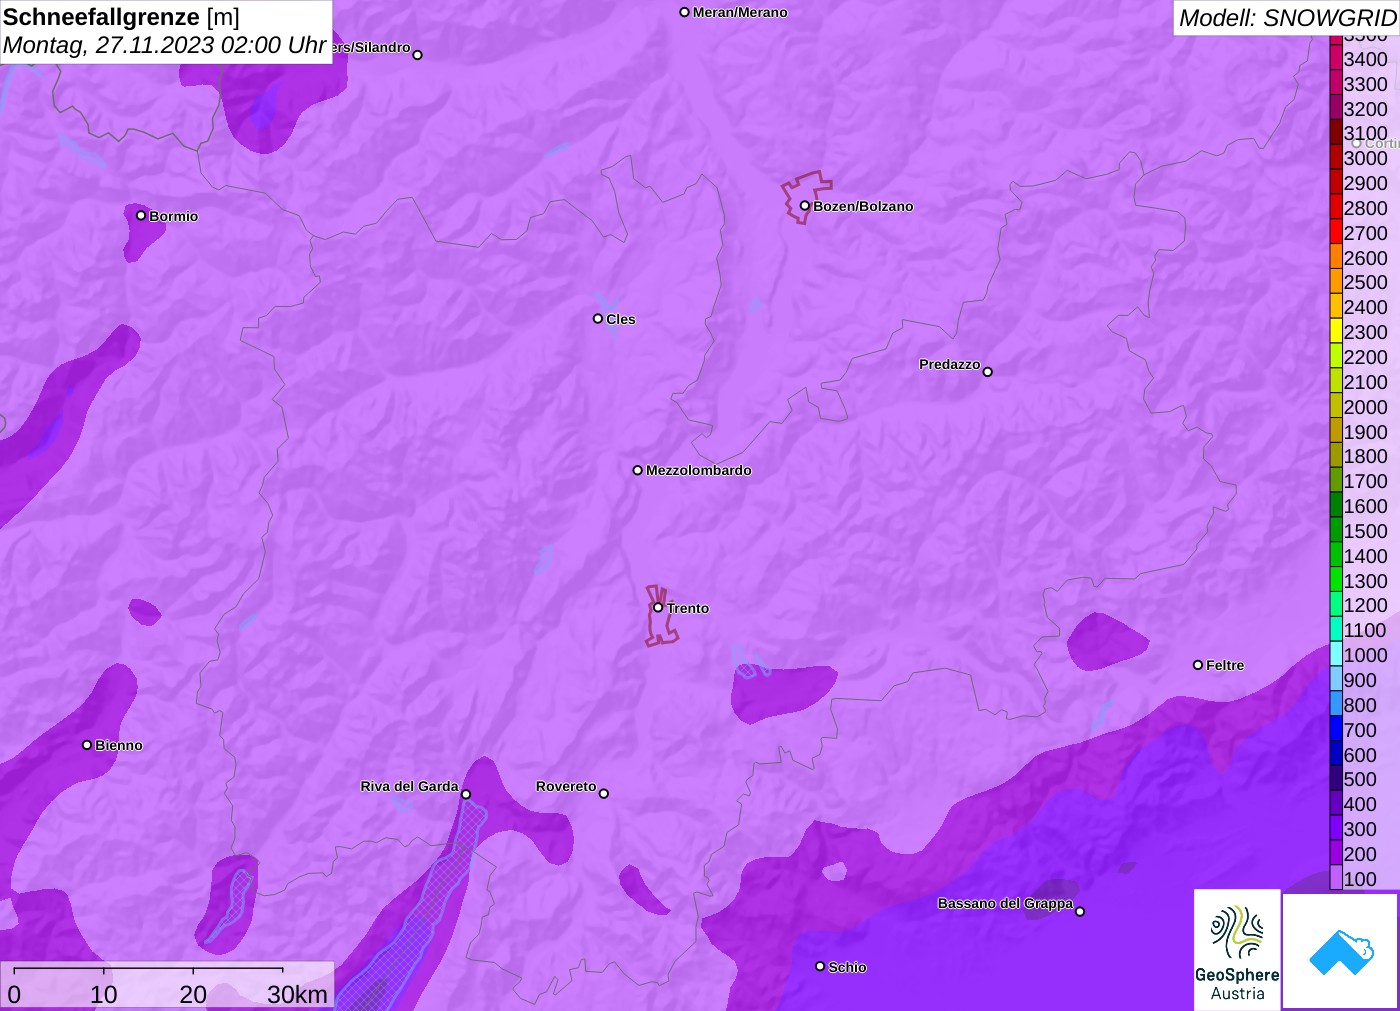Click the Riva del Garda marker
Screen dimensions: 1400x1011
click(x=466, y=794)
